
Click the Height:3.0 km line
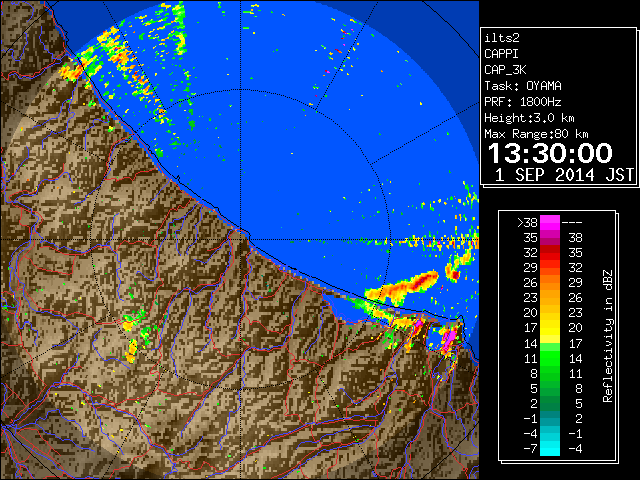pos(529,118)
